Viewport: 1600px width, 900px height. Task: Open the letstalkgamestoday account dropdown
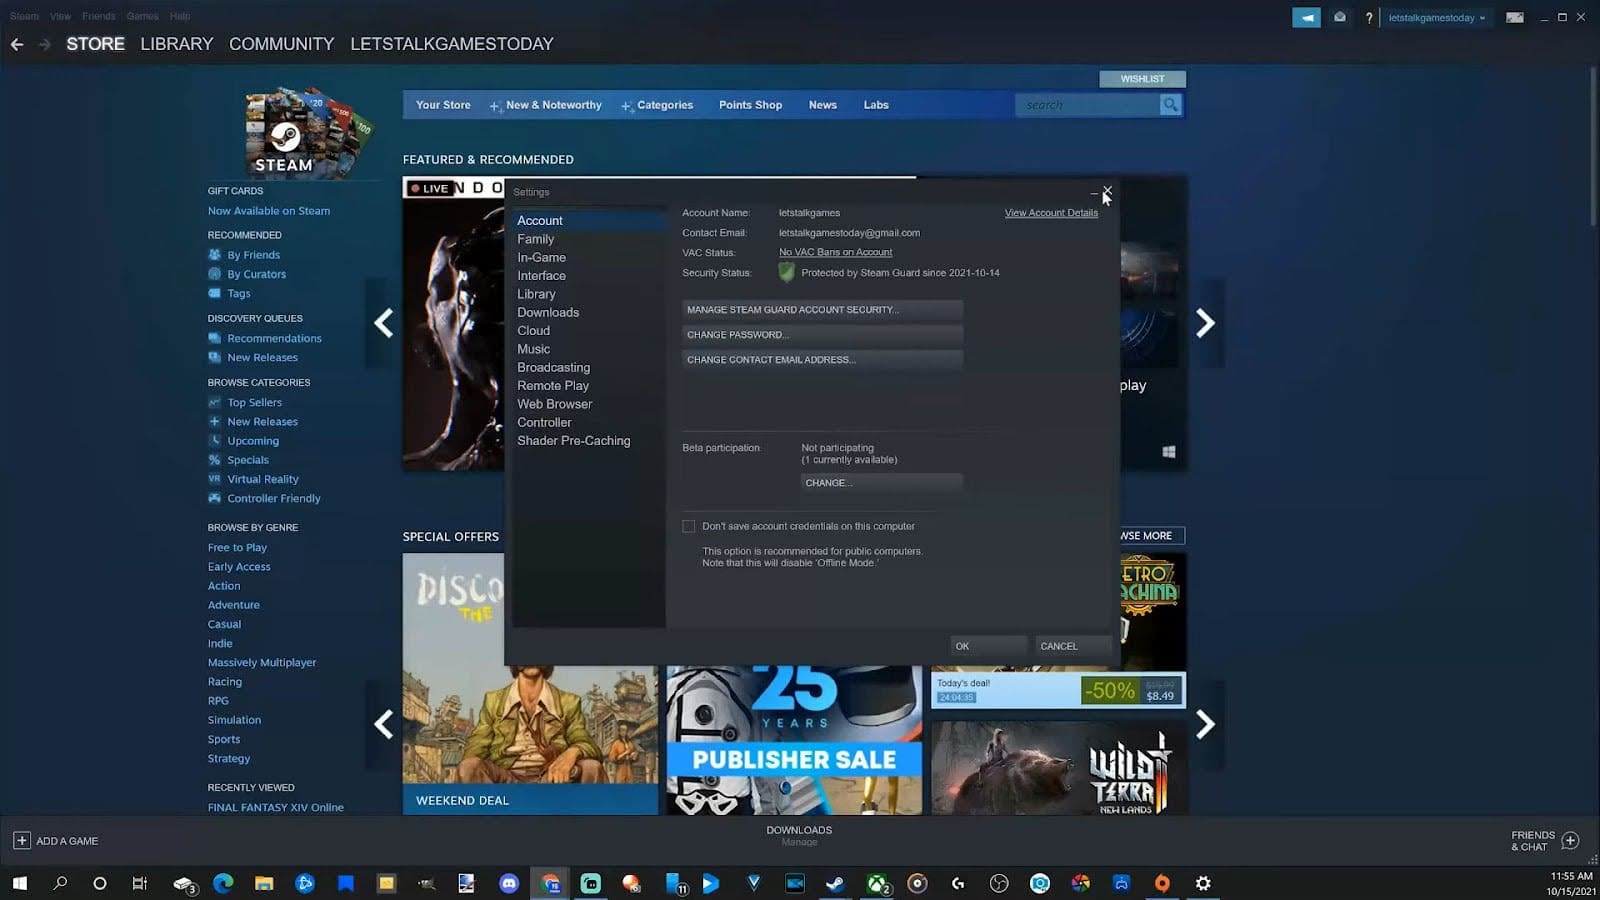(x=1437, y=18)
